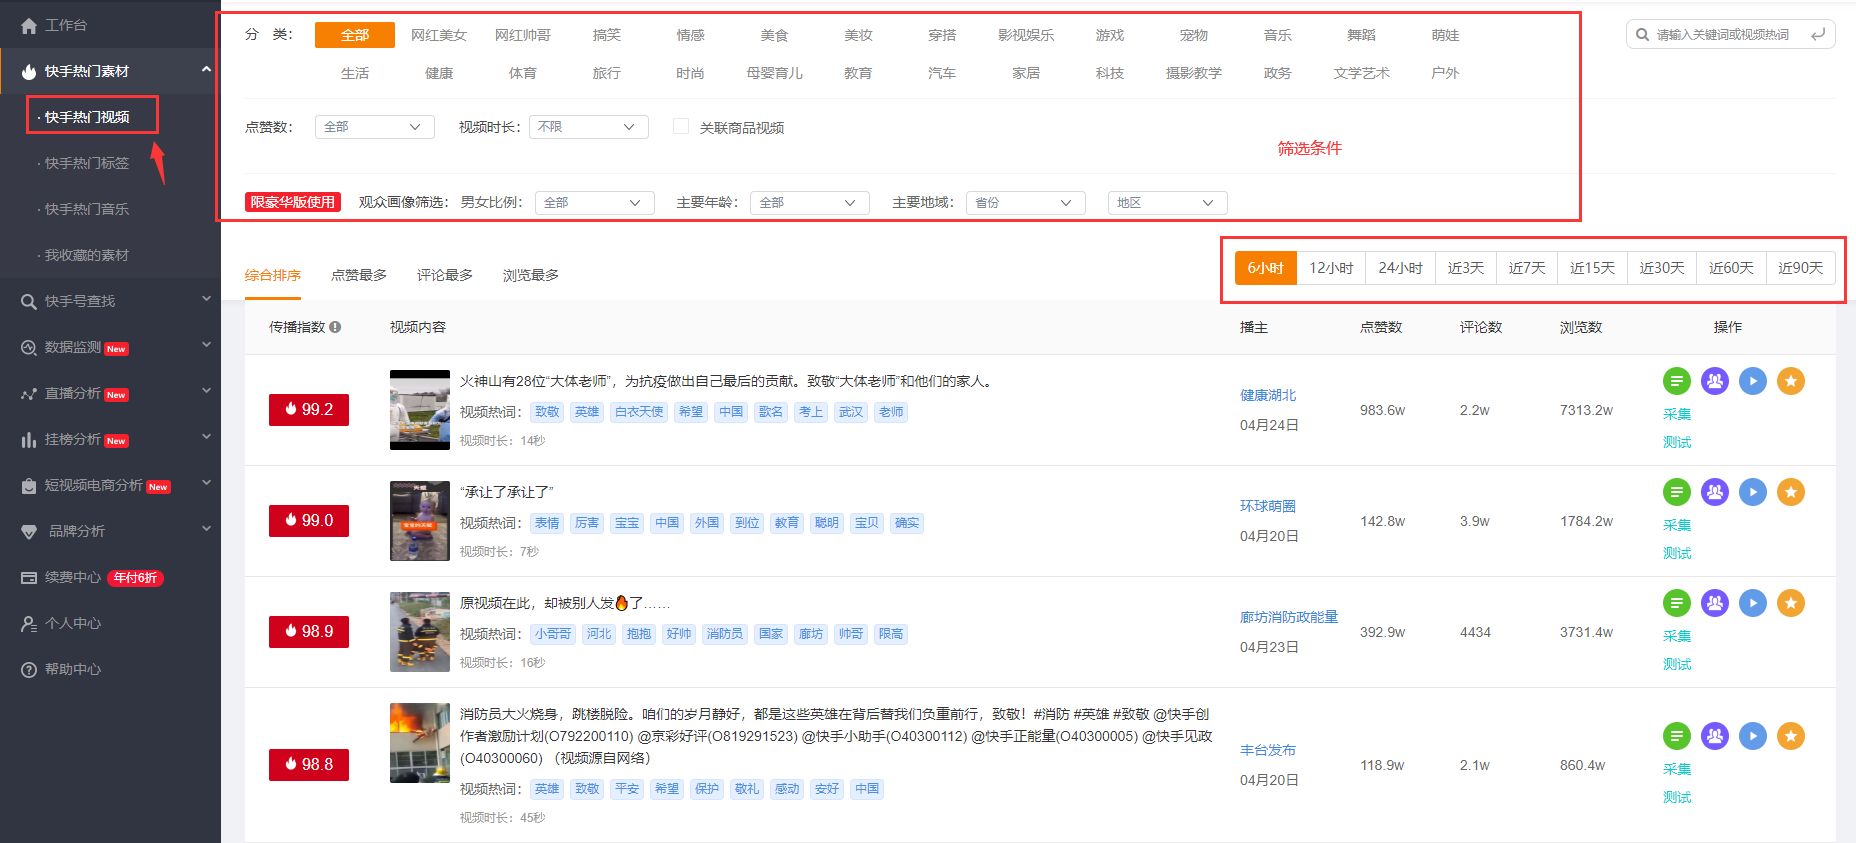Select the 24小时 time range tab
The width and height of the screenshot is (1856, 843).
point(1400,268)
